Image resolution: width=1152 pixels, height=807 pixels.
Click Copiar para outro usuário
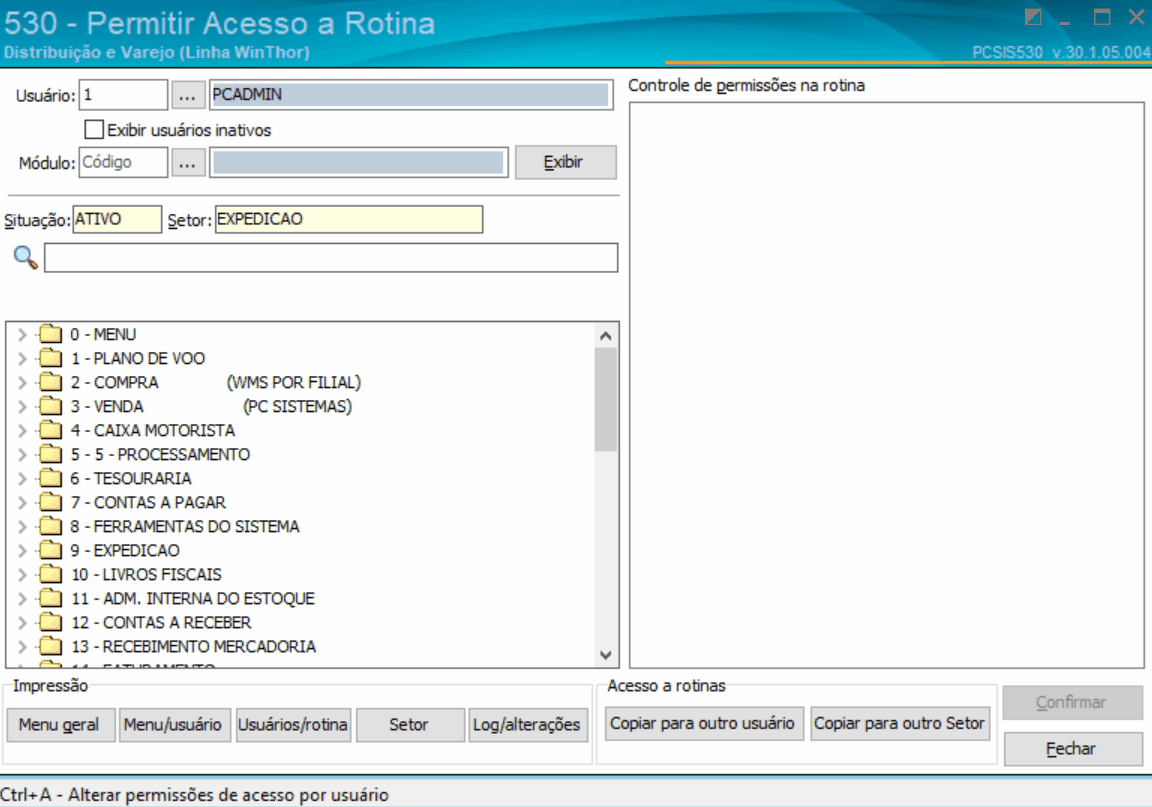pyautogui.click(x=703, y=723)
